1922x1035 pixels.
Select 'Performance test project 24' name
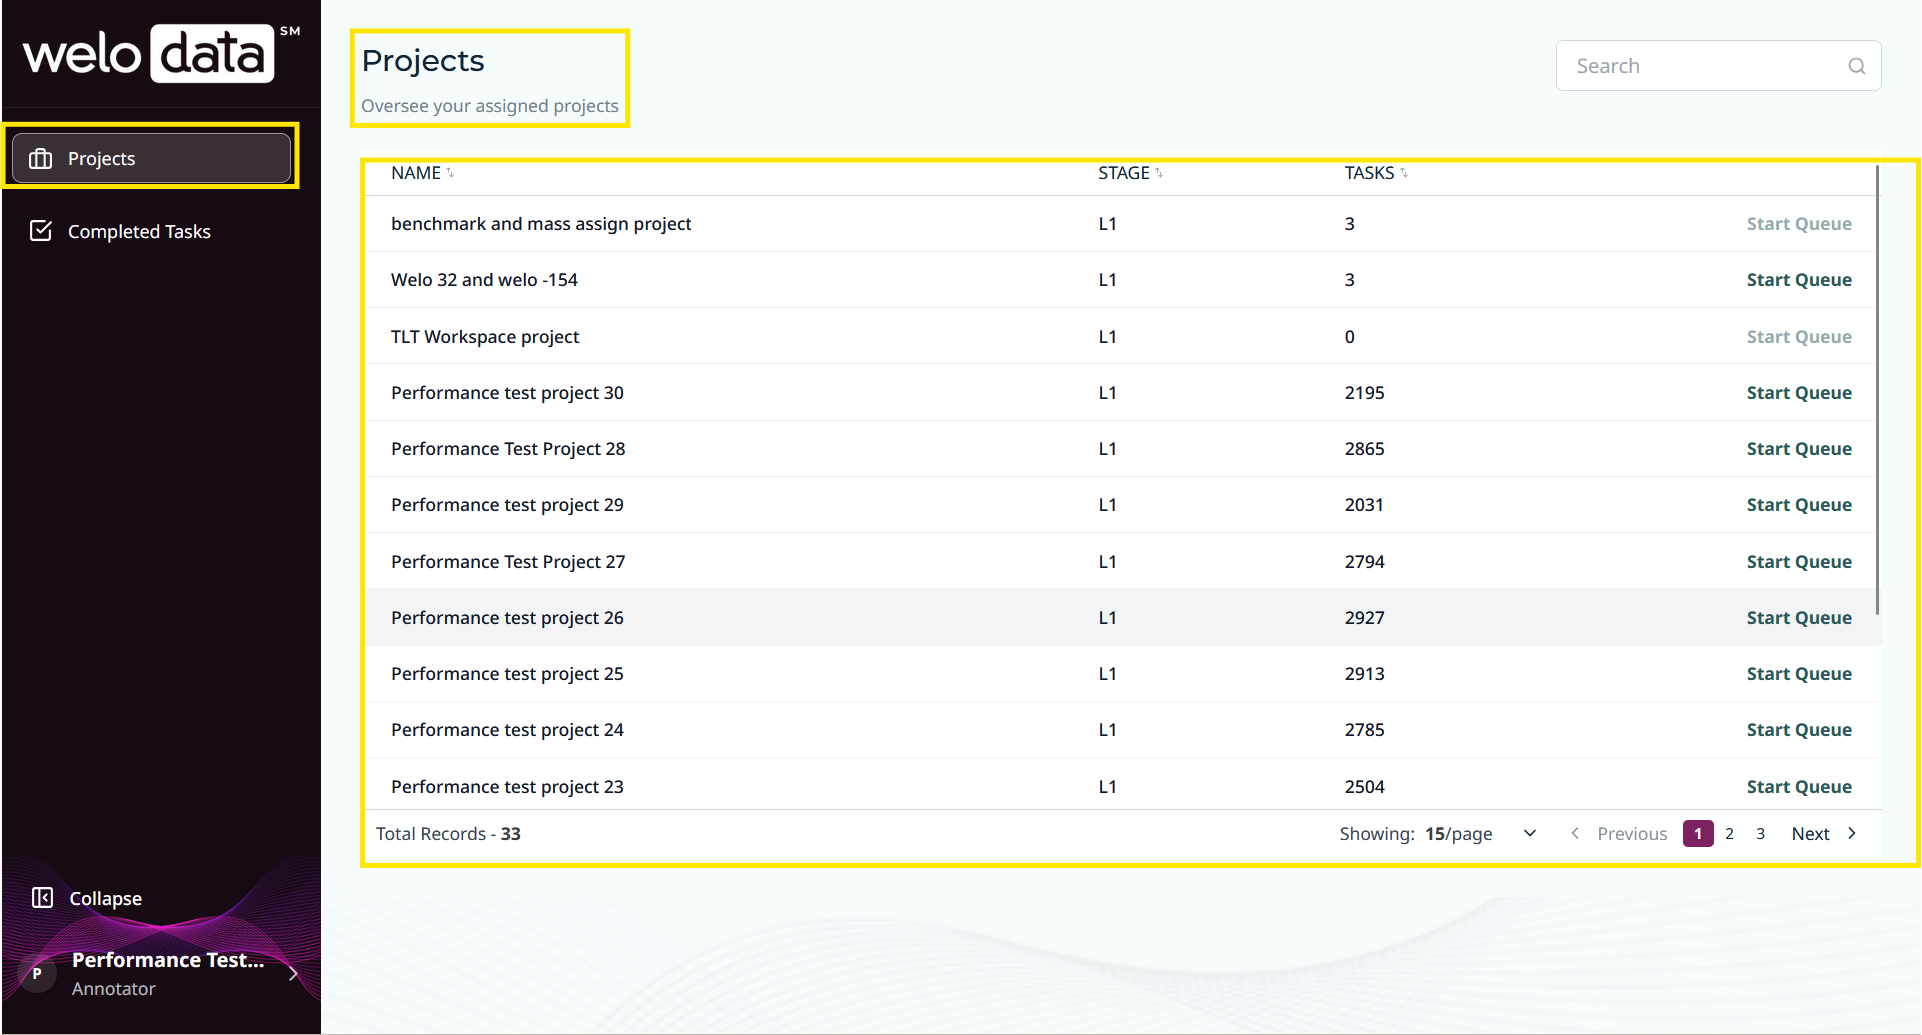click(x=507, y=730)
